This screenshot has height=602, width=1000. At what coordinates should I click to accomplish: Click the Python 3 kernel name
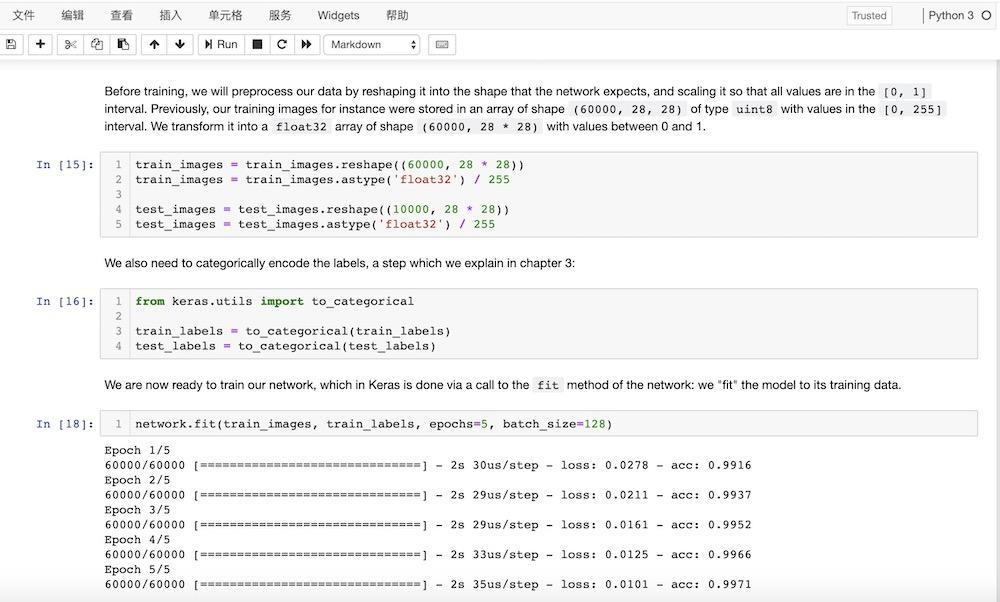click(951, 15)
